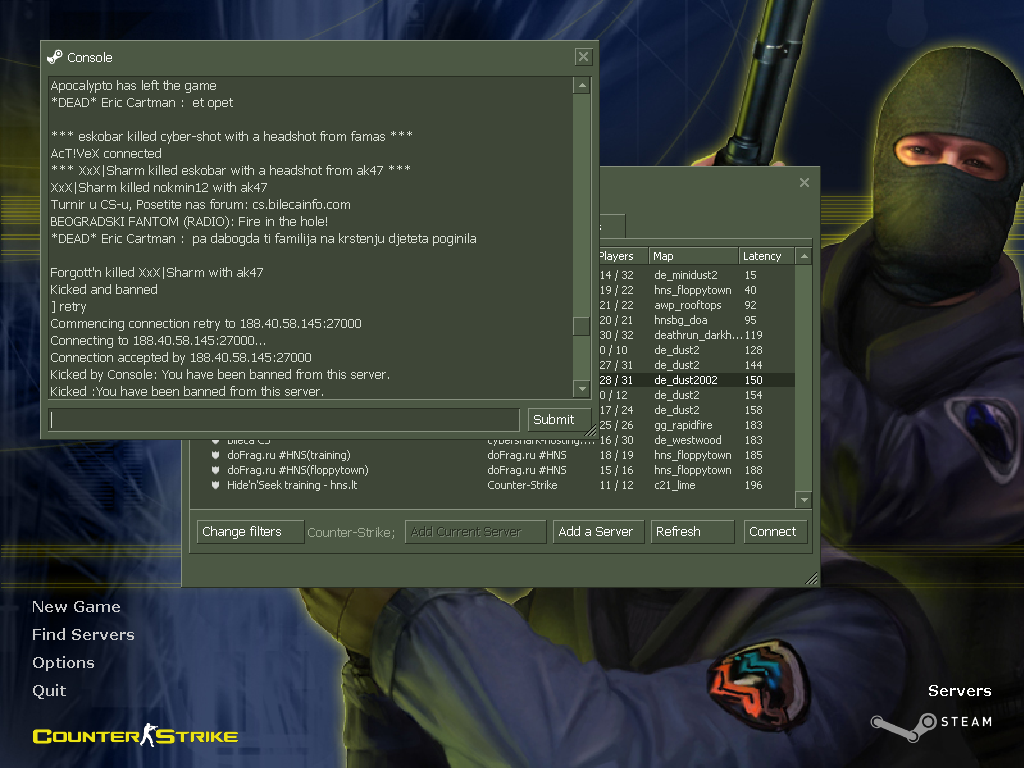
Task: Sort servers by Map column
Action: click(694, 256)
